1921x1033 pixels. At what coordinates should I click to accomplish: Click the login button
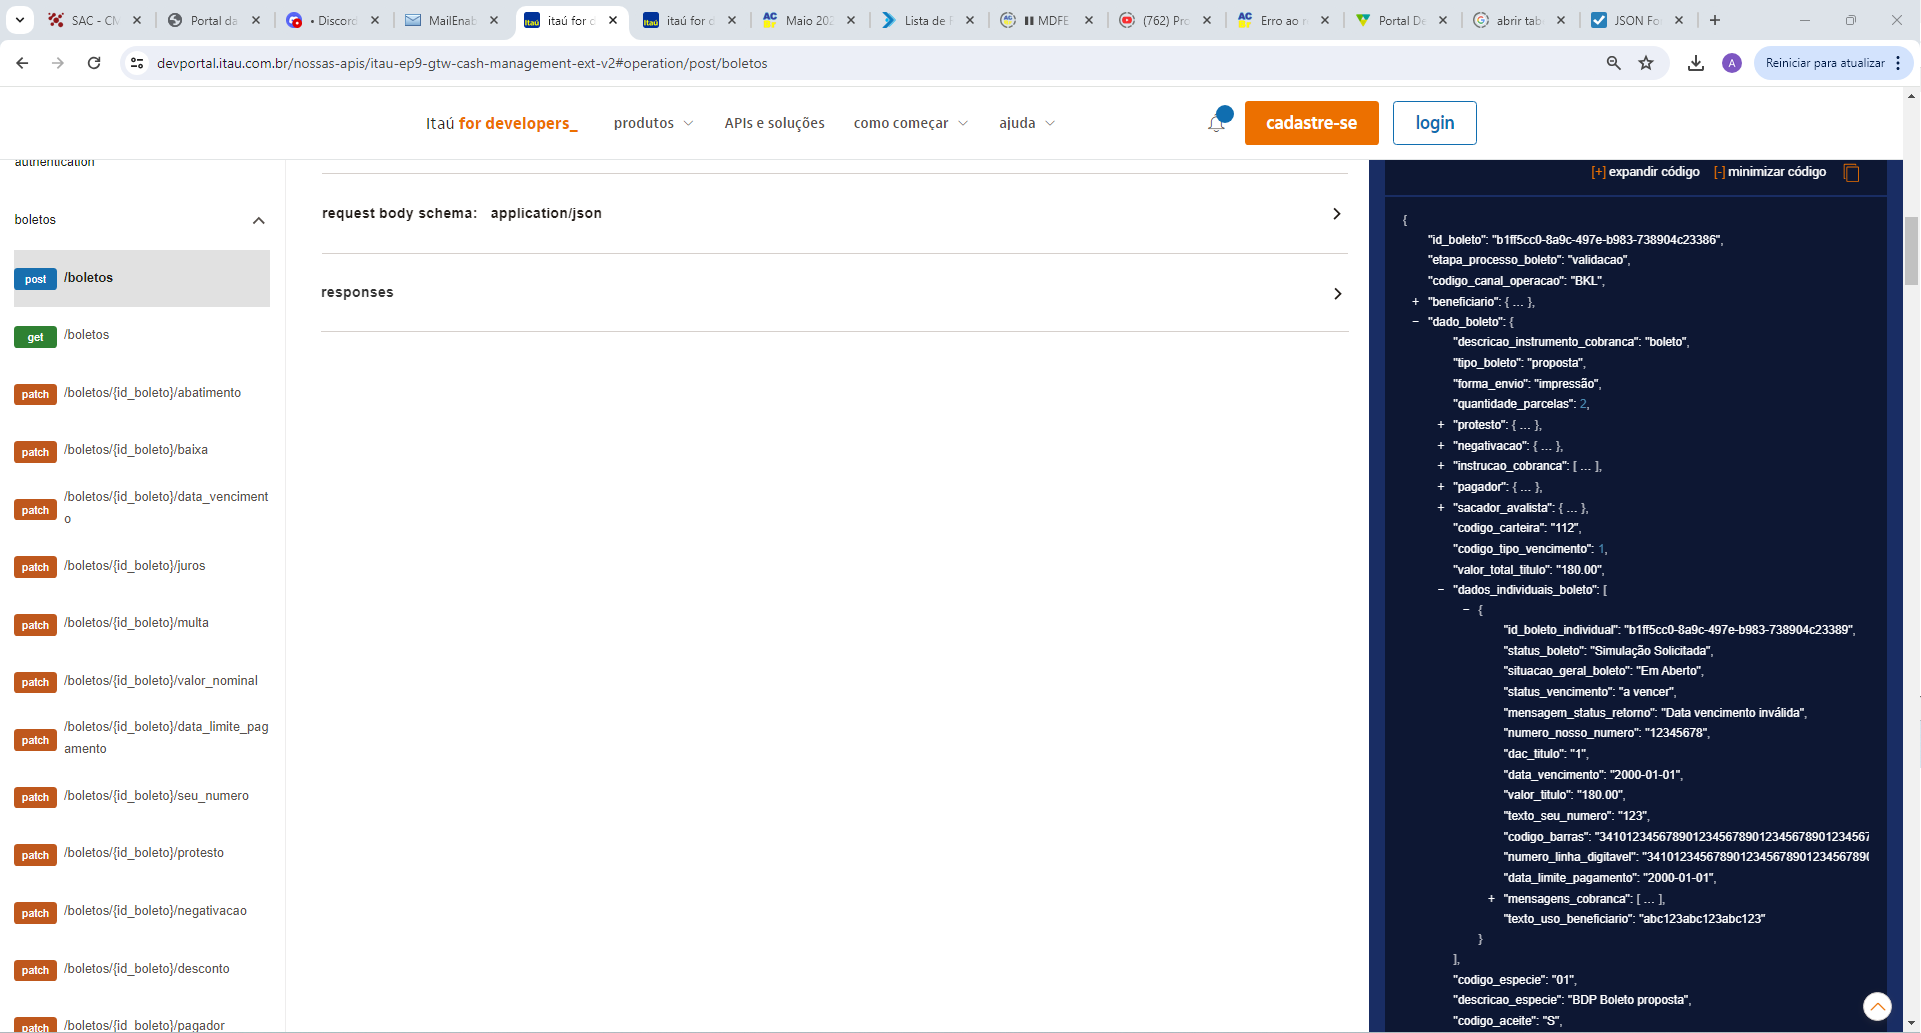pos(1434,123)
